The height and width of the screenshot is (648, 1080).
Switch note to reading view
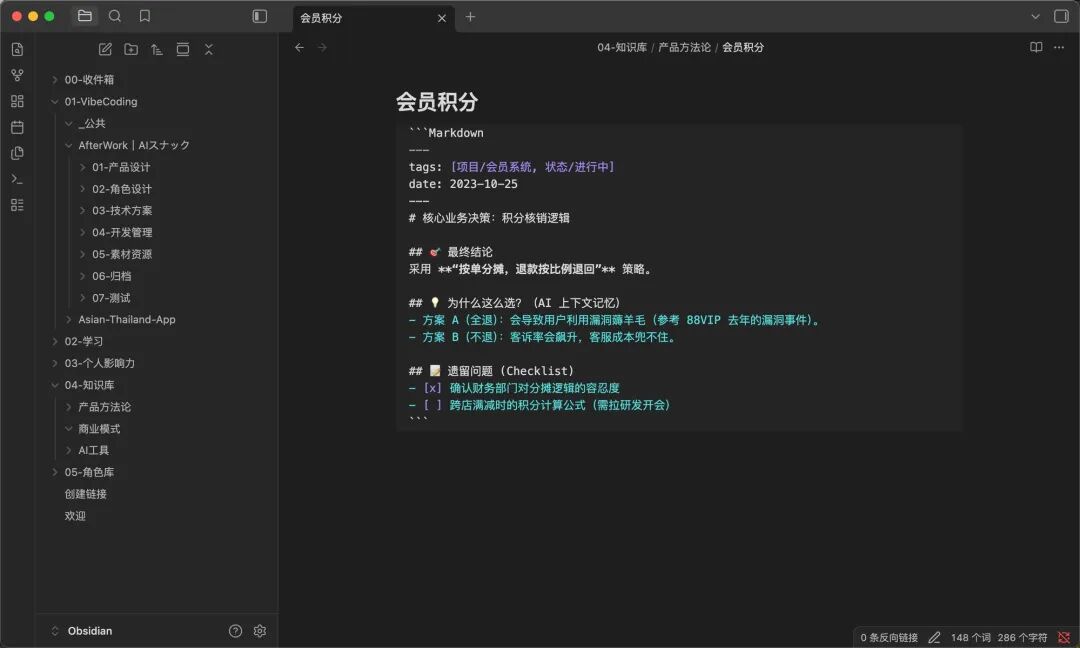pyautogui.click(x=1036, y=47)
